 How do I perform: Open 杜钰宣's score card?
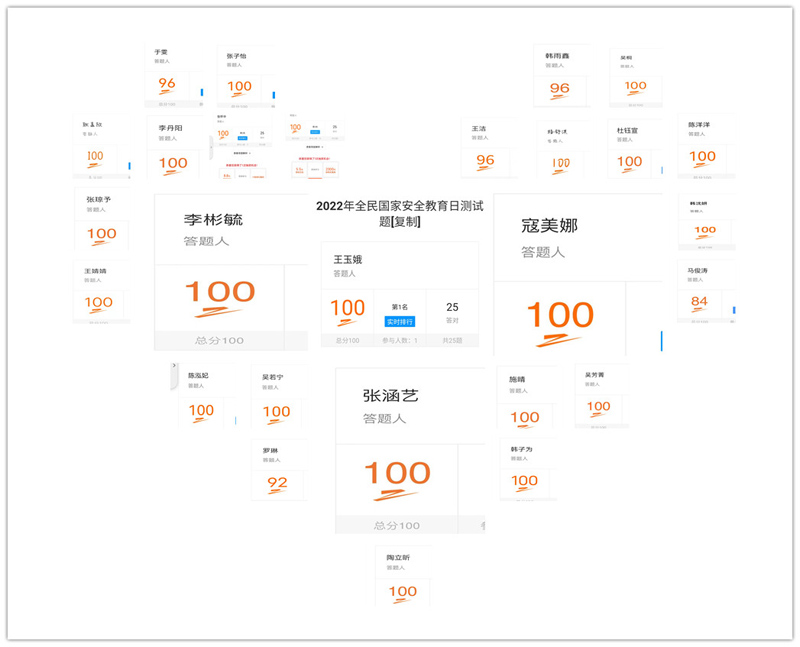[629, 150]
